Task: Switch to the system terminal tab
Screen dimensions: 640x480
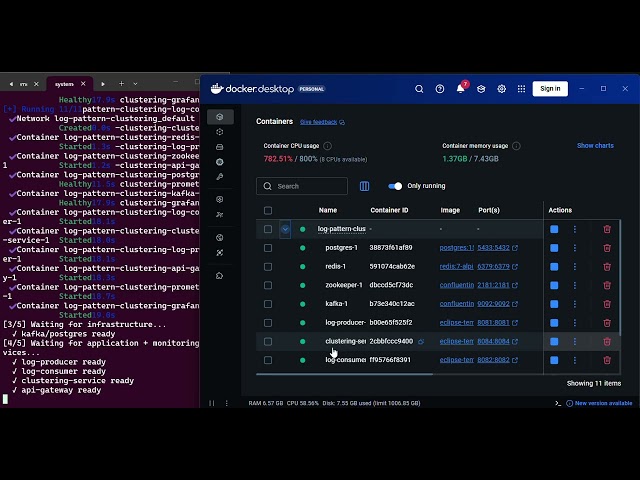Action: [64, 84]
